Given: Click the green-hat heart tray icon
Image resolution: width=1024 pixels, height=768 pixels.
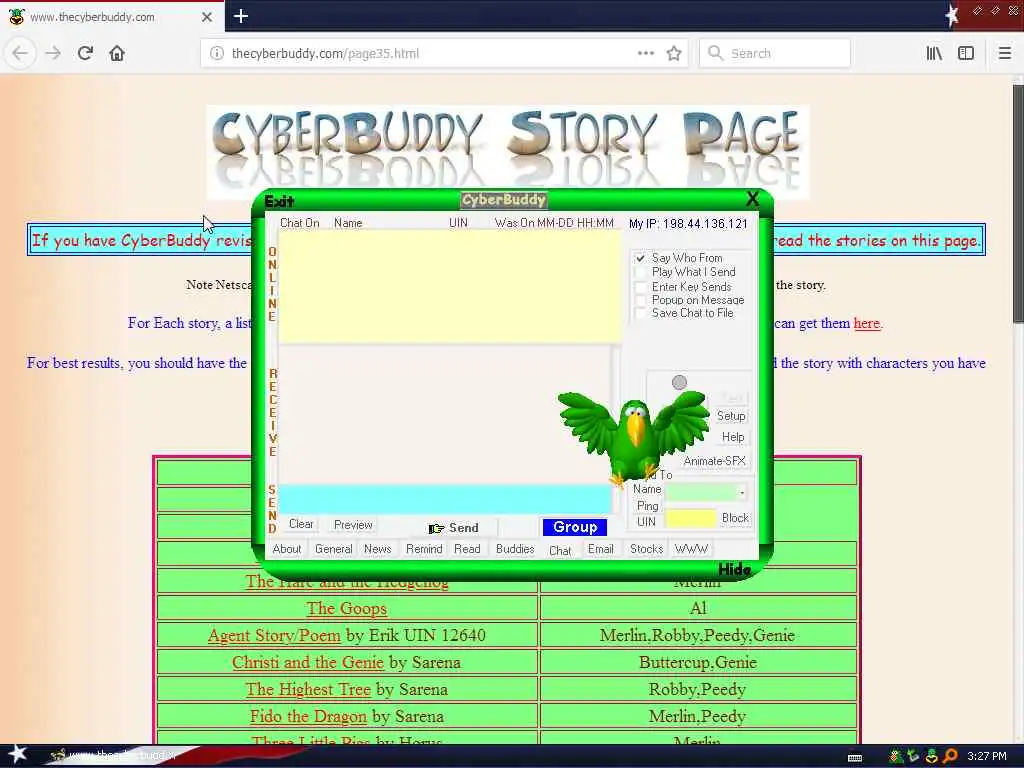Looking at the screenshot, I should (x=931, y=756).
